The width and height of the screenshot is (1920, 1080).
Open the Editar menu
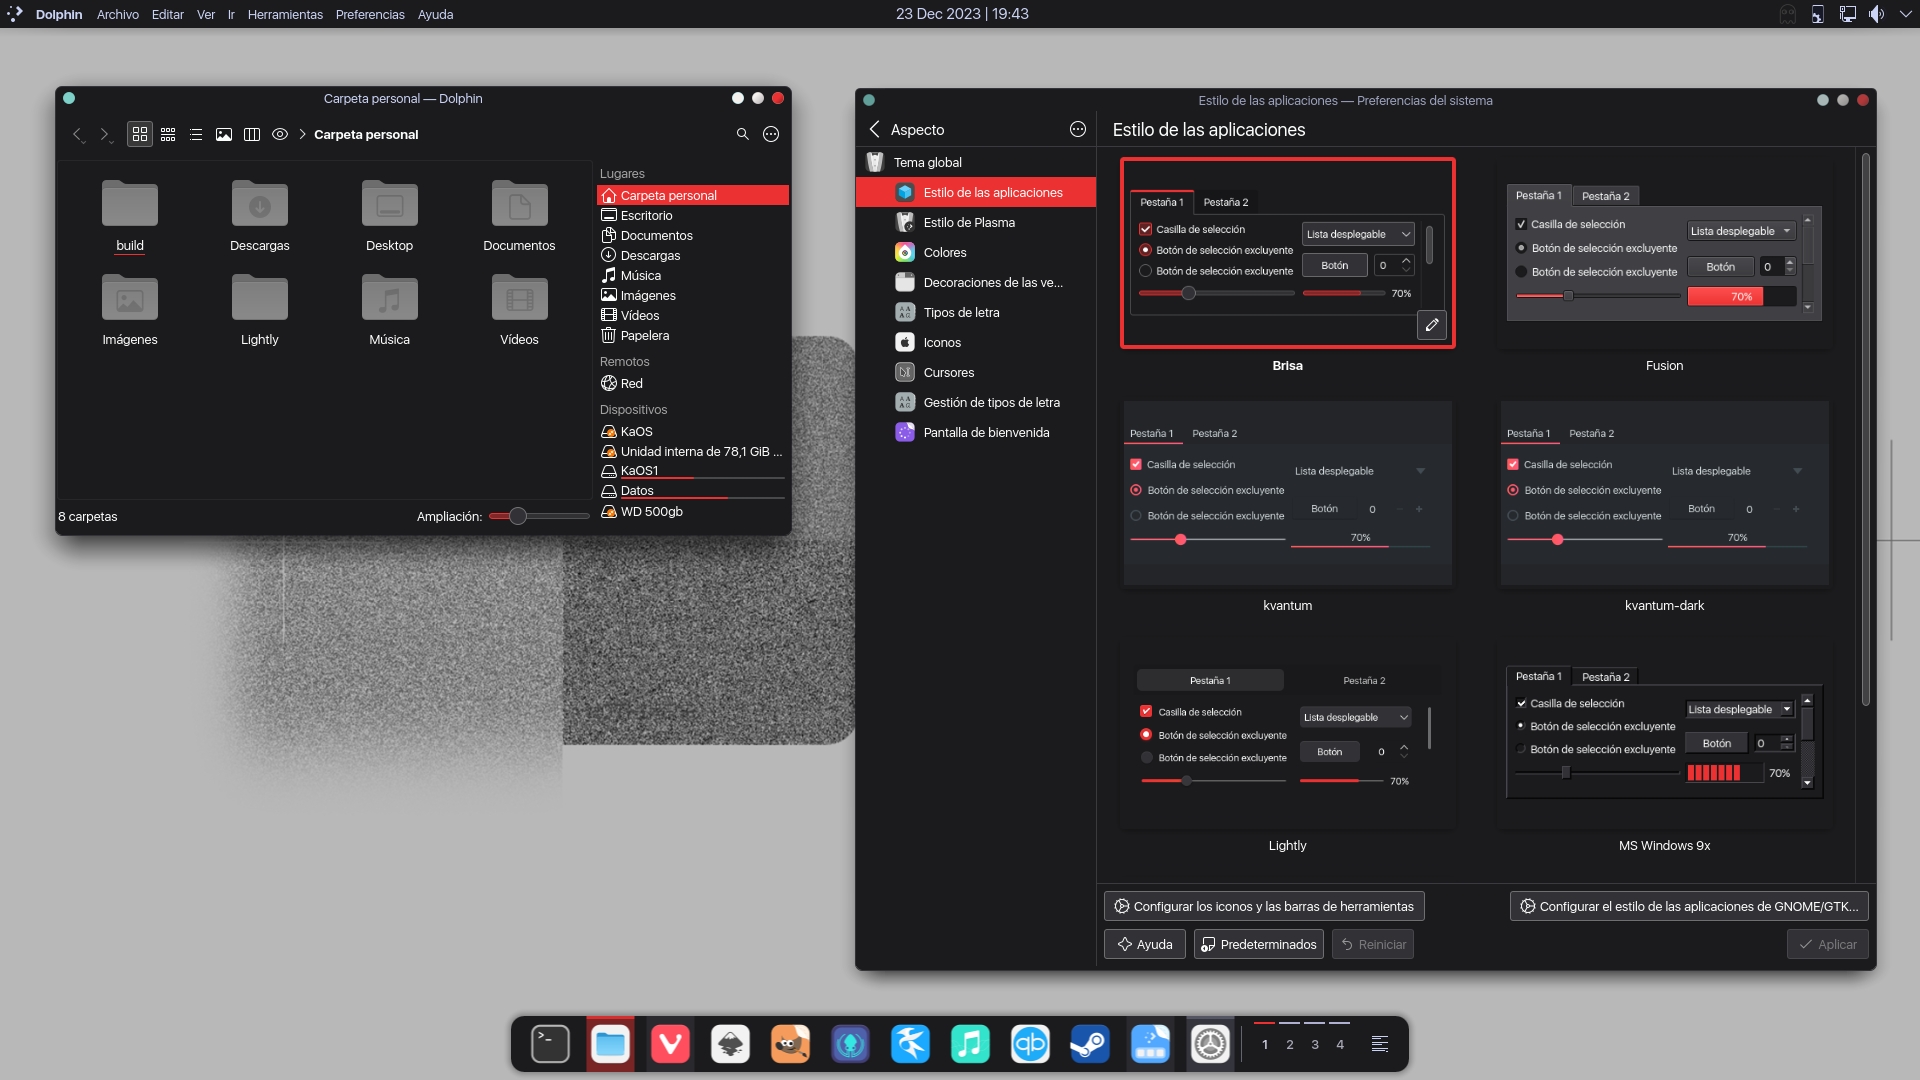(x=168, y=14)
